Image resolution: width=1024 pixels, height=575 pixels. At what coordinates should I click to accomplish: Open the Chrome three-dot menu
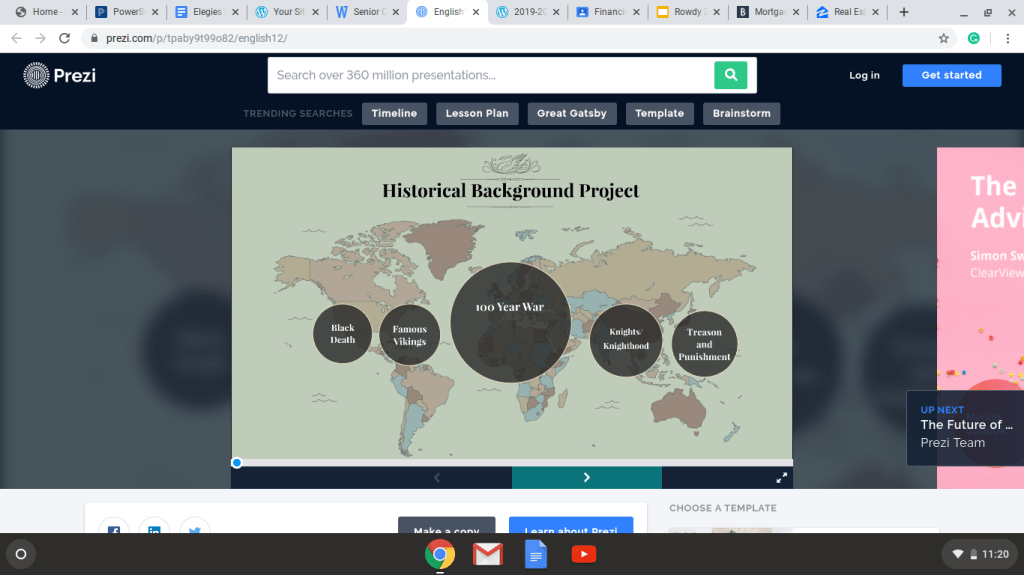coord(1005,38)
